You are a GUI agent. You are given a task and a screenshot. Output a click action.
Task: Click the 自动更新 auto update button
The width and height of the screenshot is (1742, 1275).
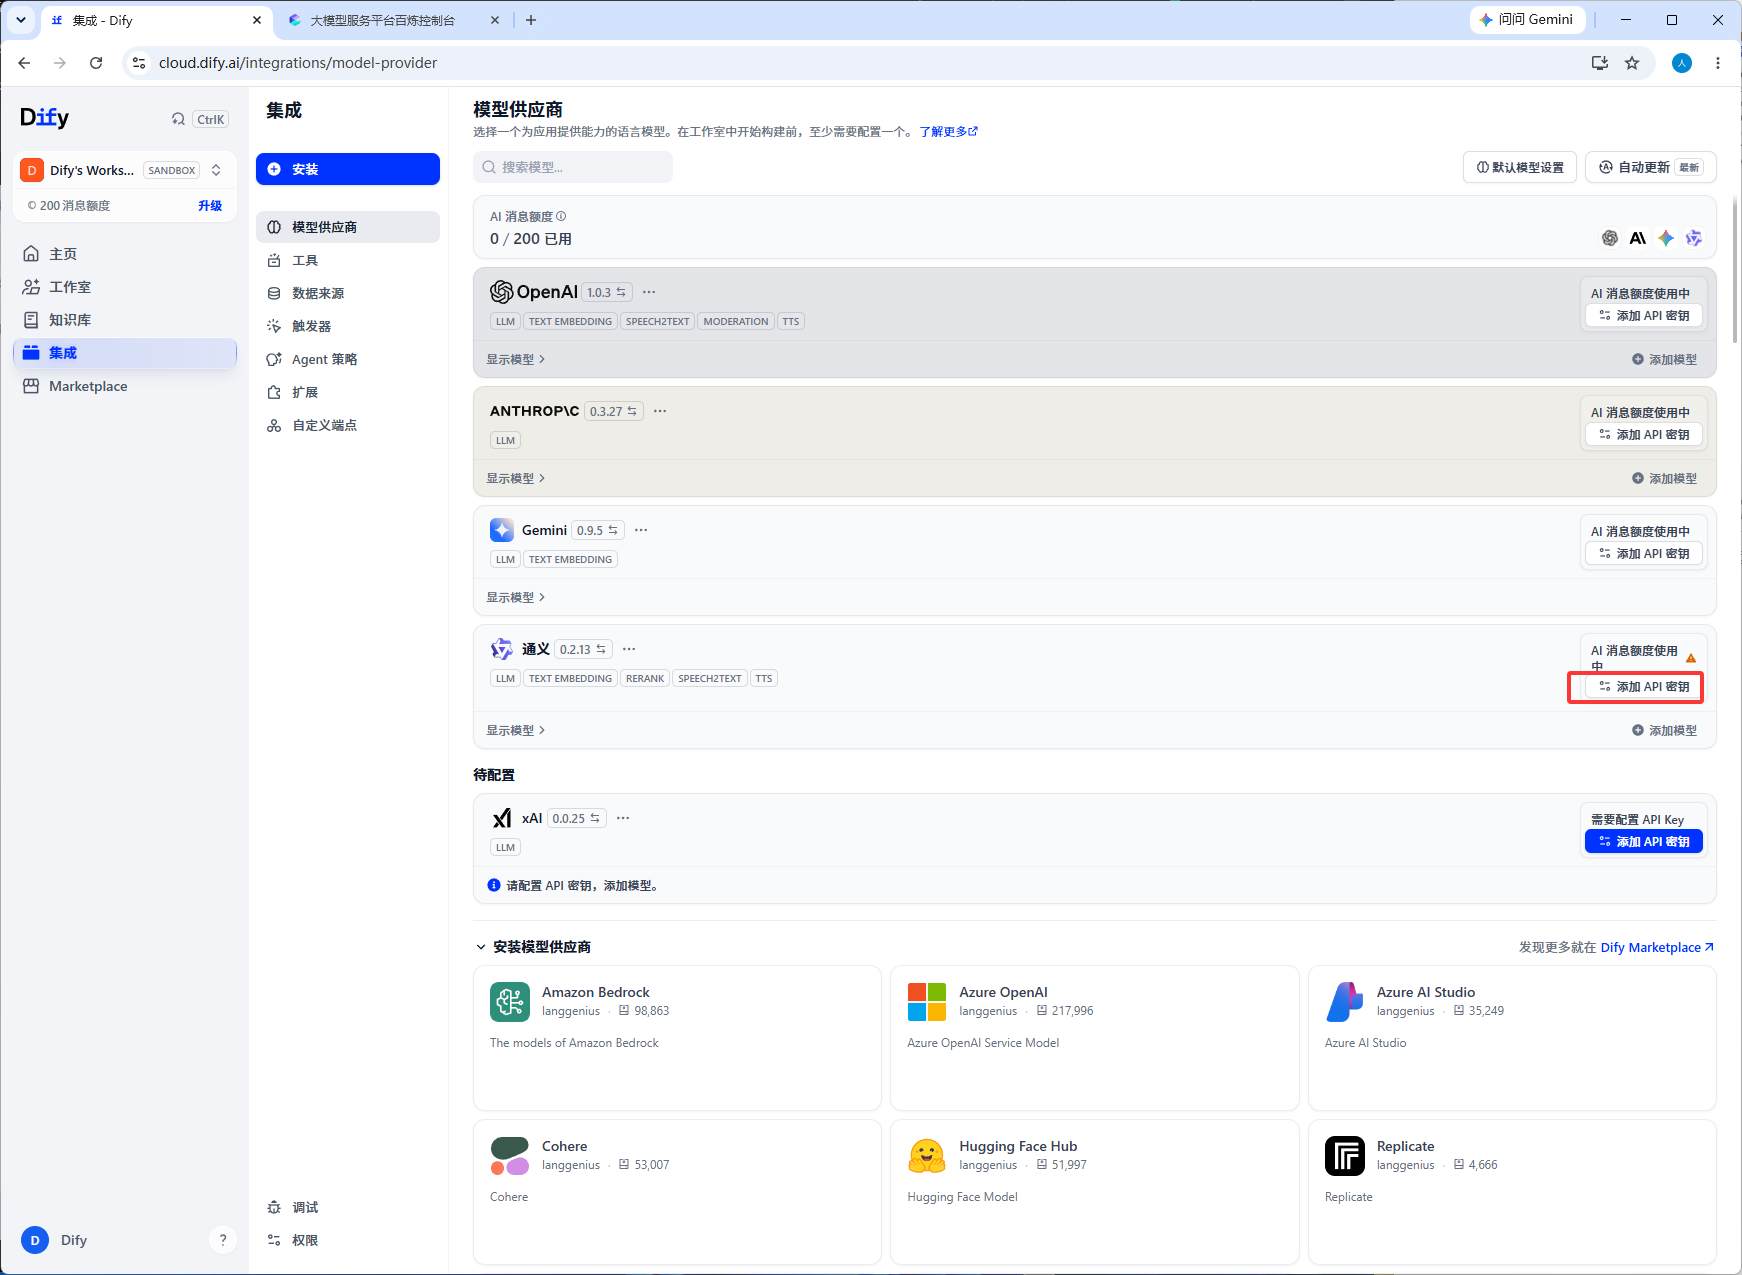[1651, 167]
